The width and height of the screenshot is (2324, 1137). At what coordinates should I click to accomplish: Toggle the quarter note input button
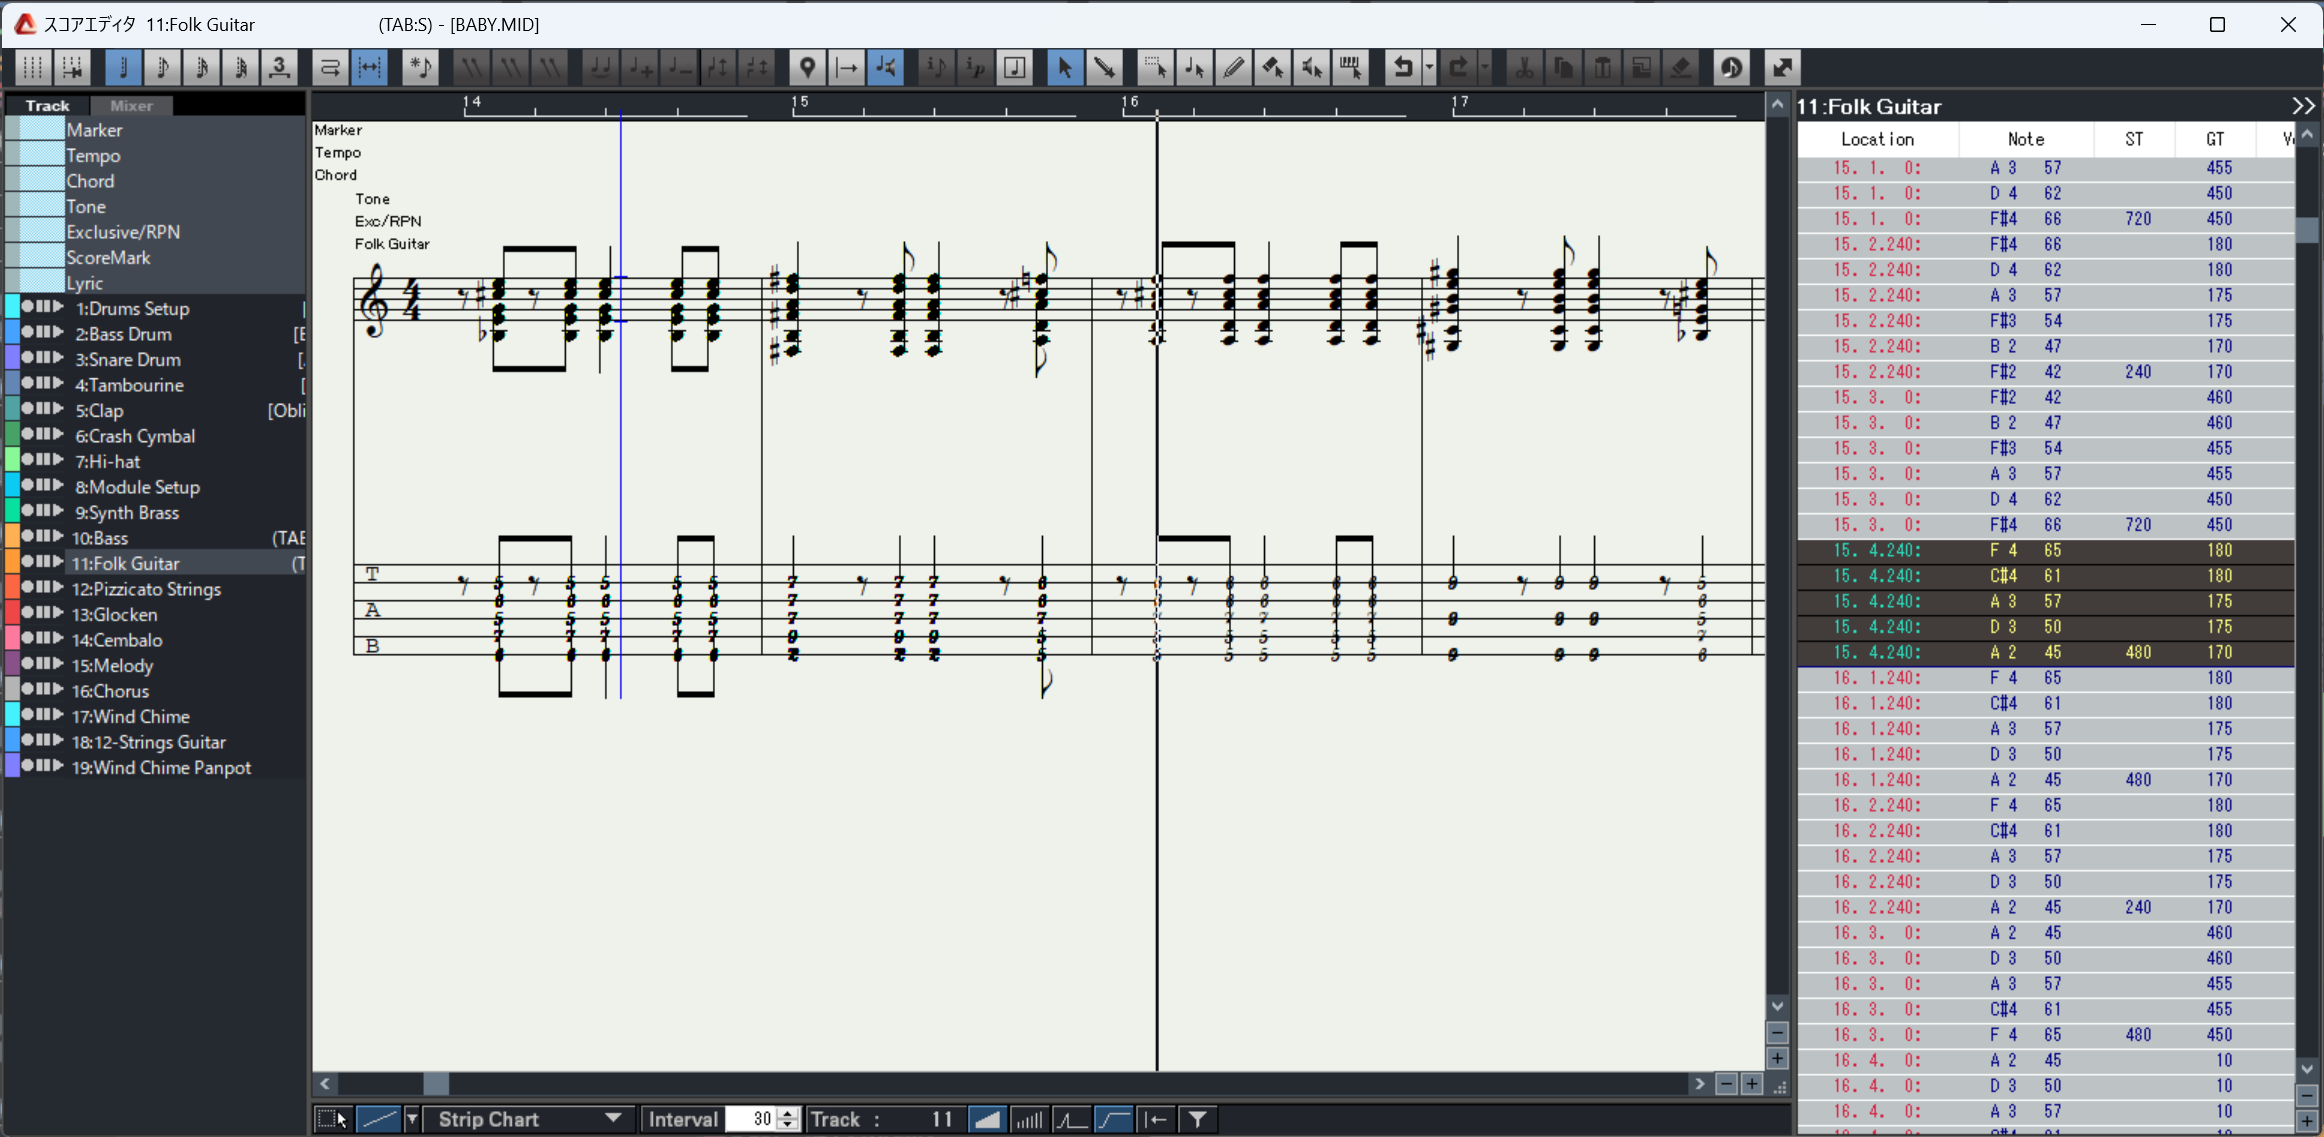[123, 68]
